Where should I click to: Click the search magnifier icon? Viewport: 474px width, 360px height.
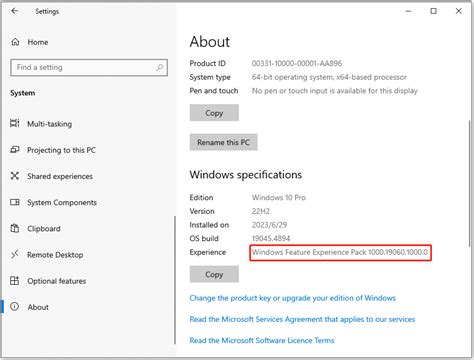[160, 68]
